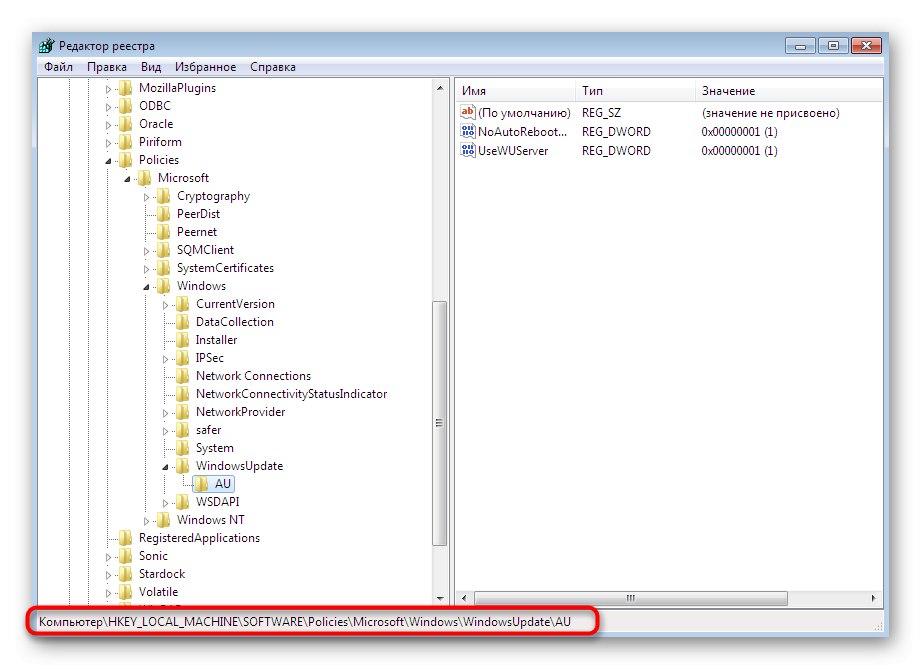Click NoAutoReboot value data 0x00000001
Image resolution: width=921 pixels, height=669 pixels.
click(x=739, y=132)
